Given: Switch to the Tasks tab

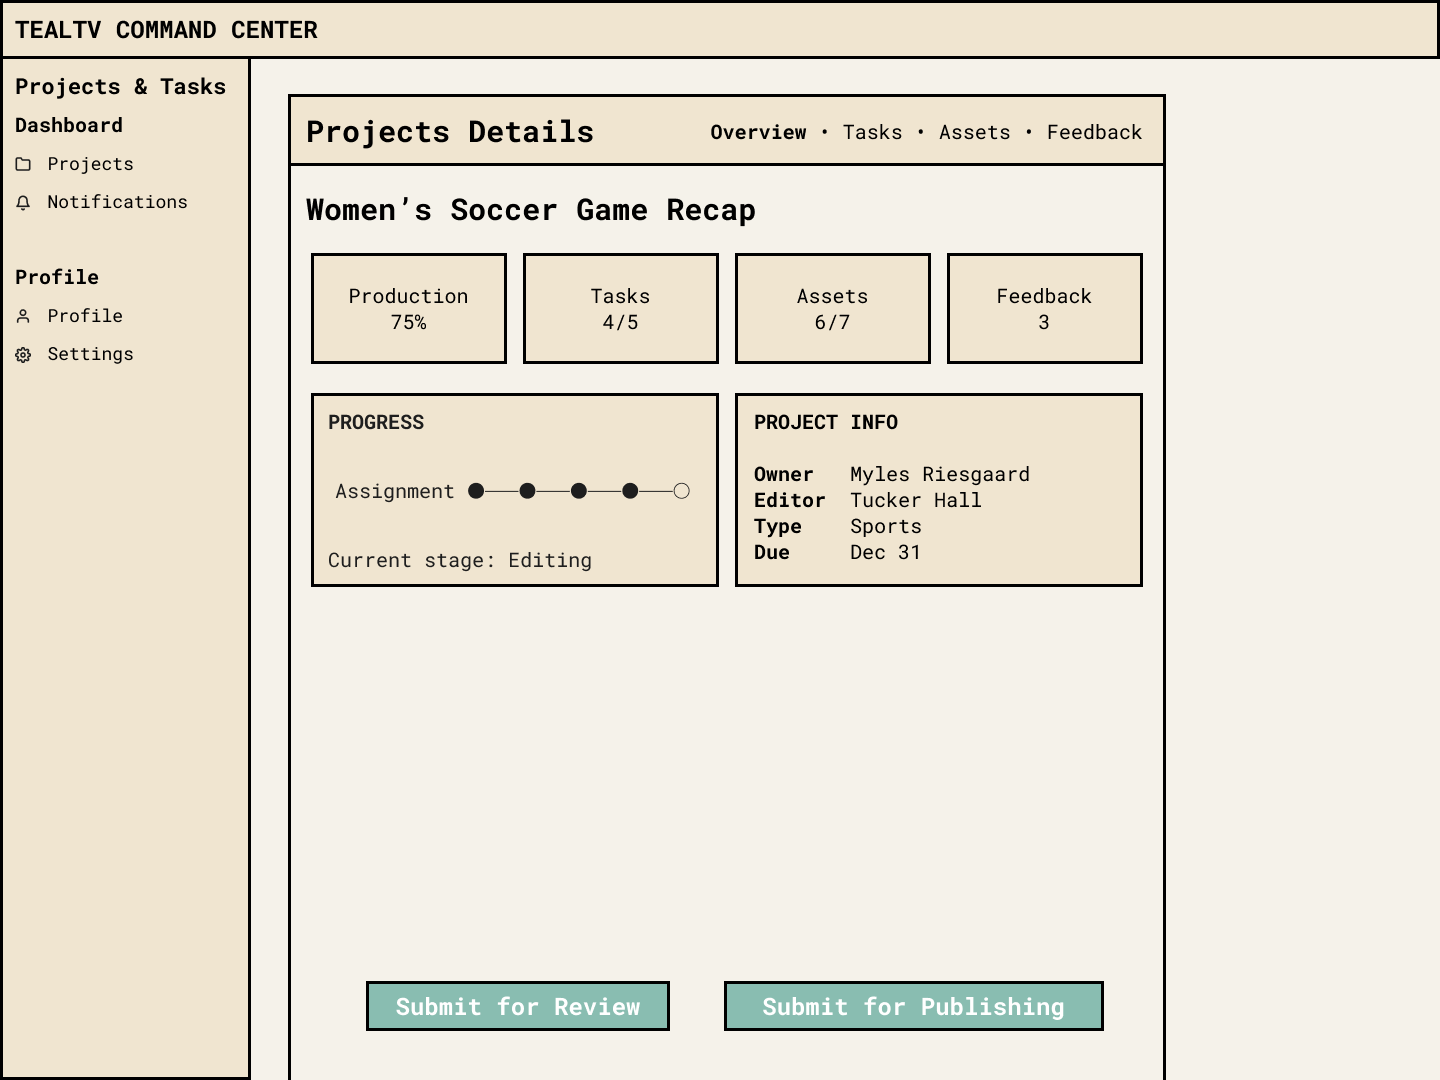Looking at the screenshot, I should pyautogui.click(x=872, y=132).
